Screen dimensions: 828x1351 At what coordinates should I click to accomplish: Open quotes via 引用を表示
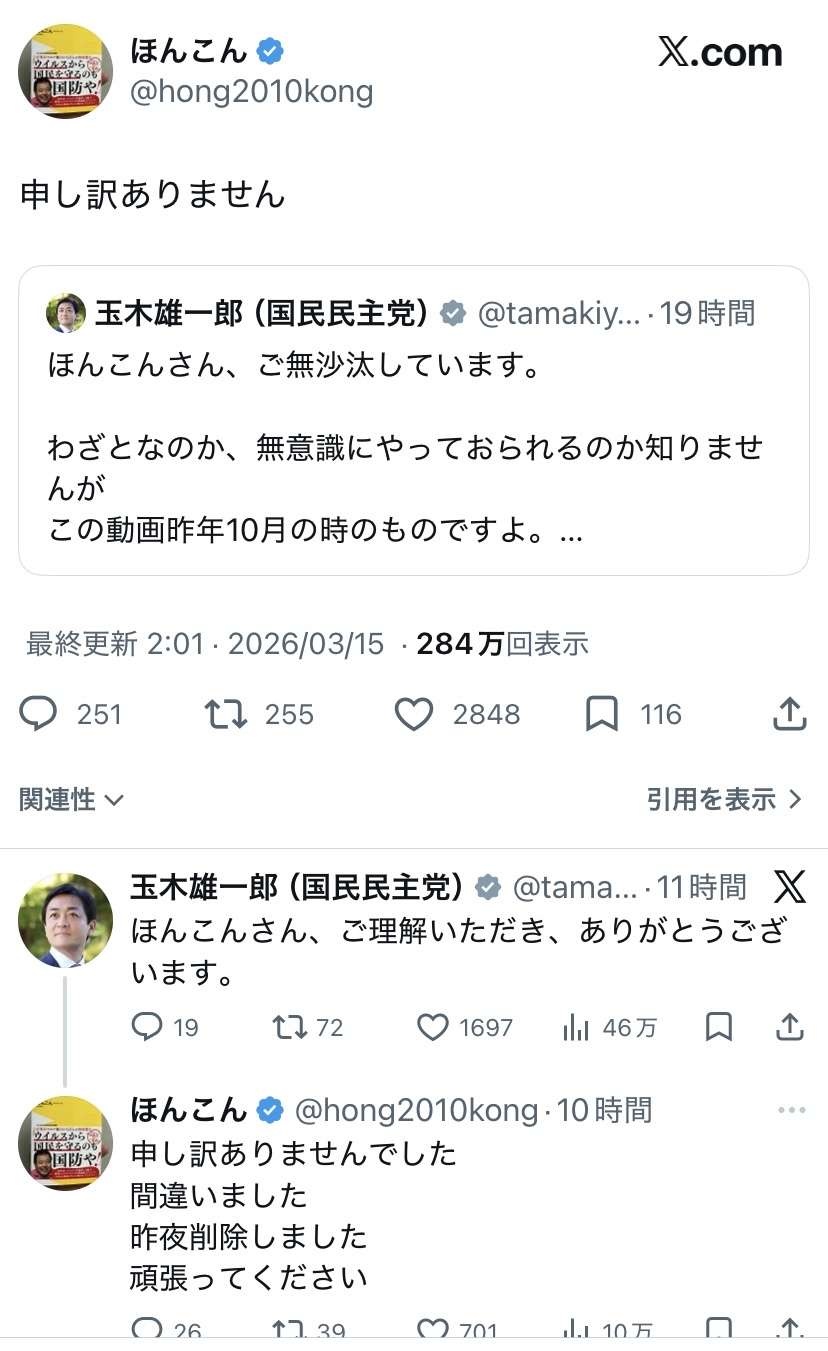coord(724,799)
